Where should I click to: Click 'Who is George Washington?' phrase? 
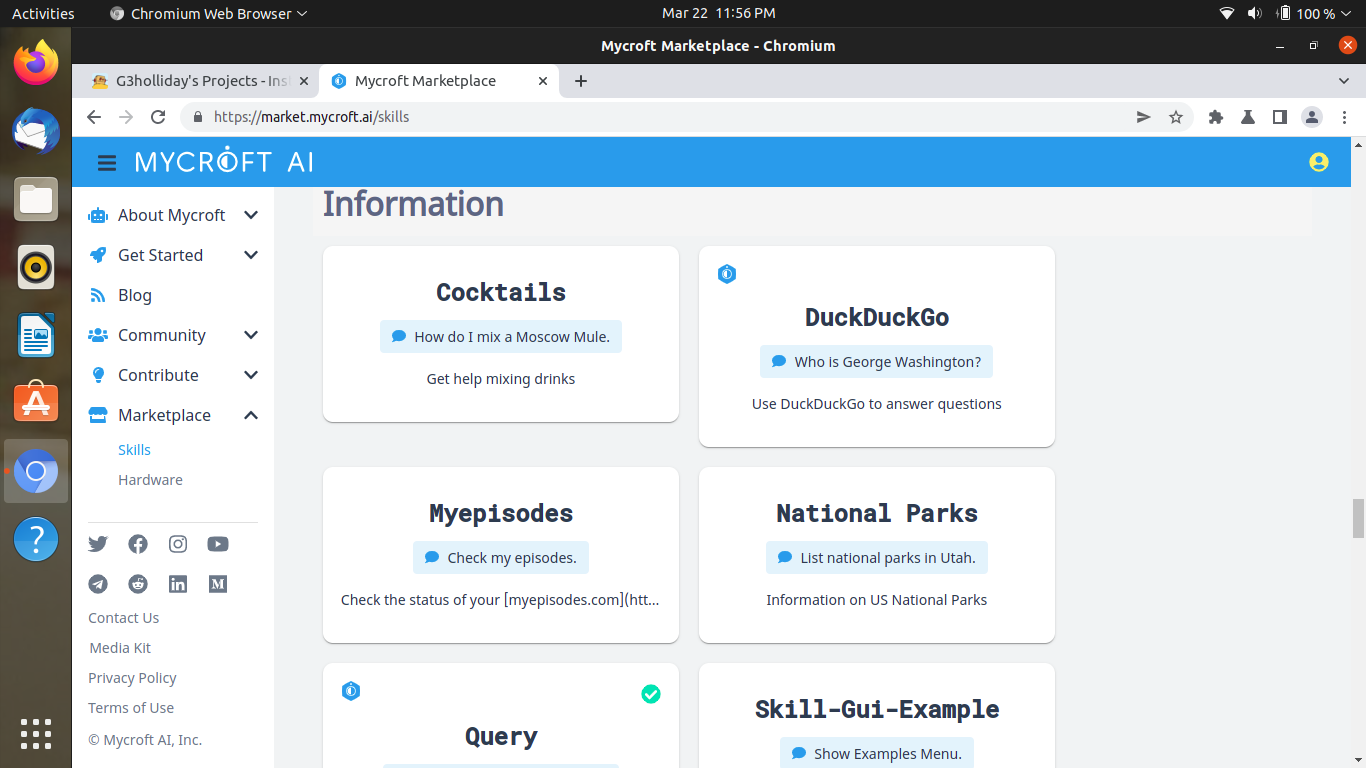point(876,362)
